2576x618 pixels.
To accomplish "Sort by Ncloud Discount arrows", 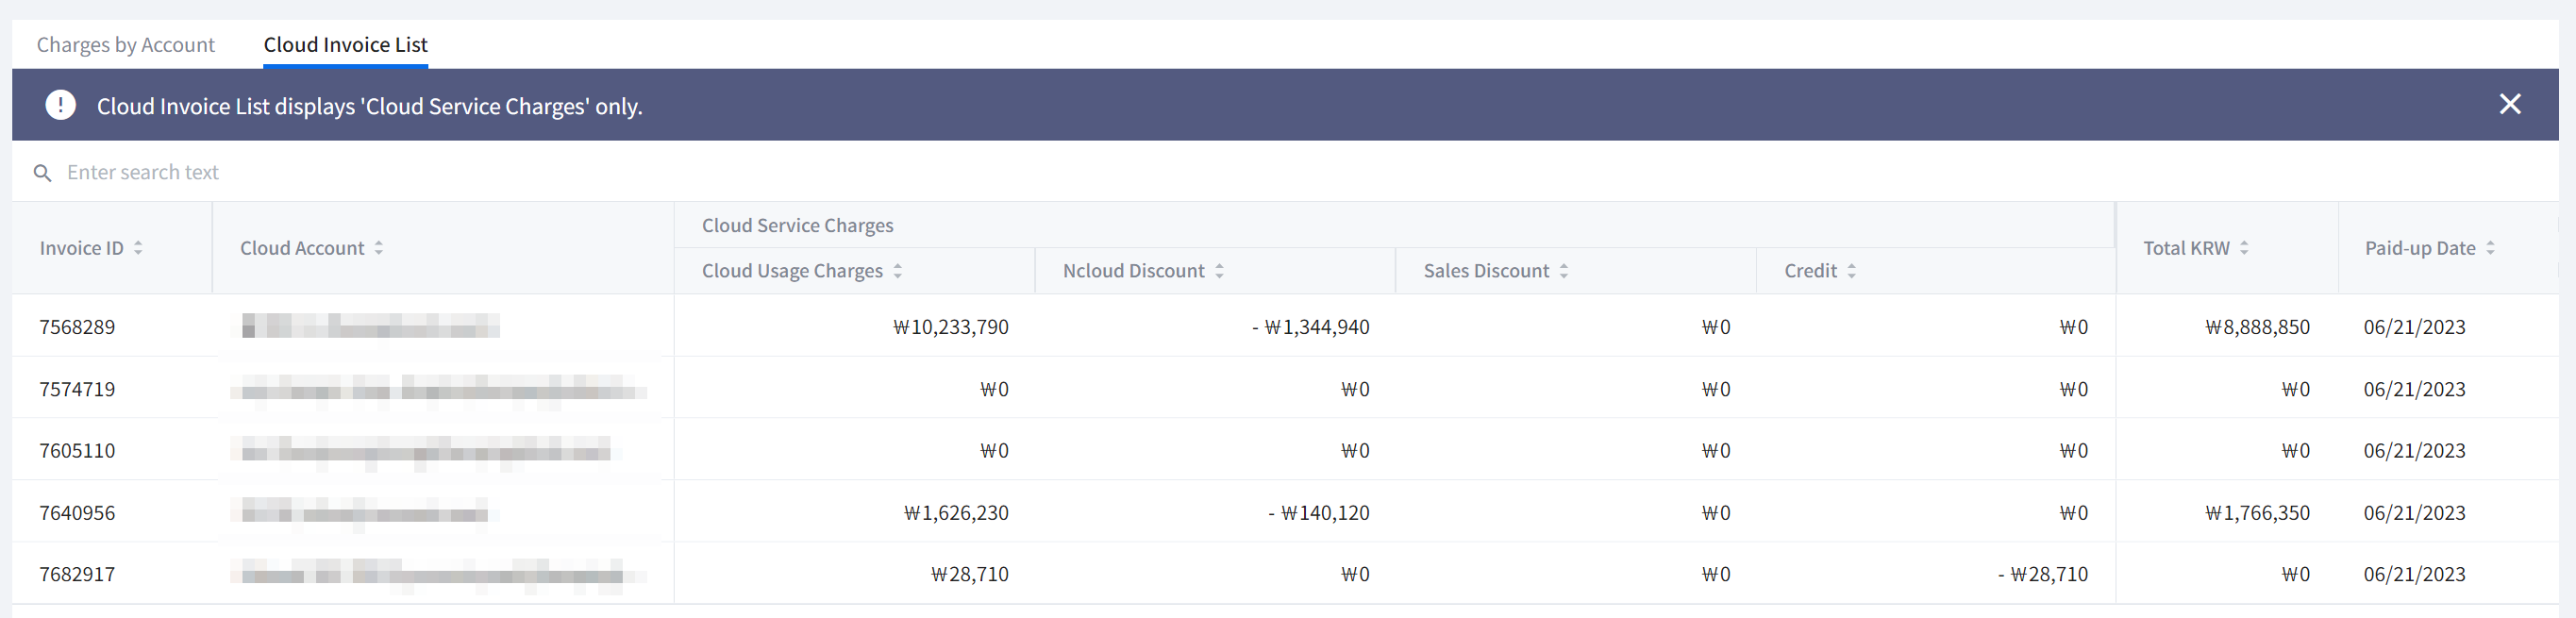I will click(x=1219, y=271).
